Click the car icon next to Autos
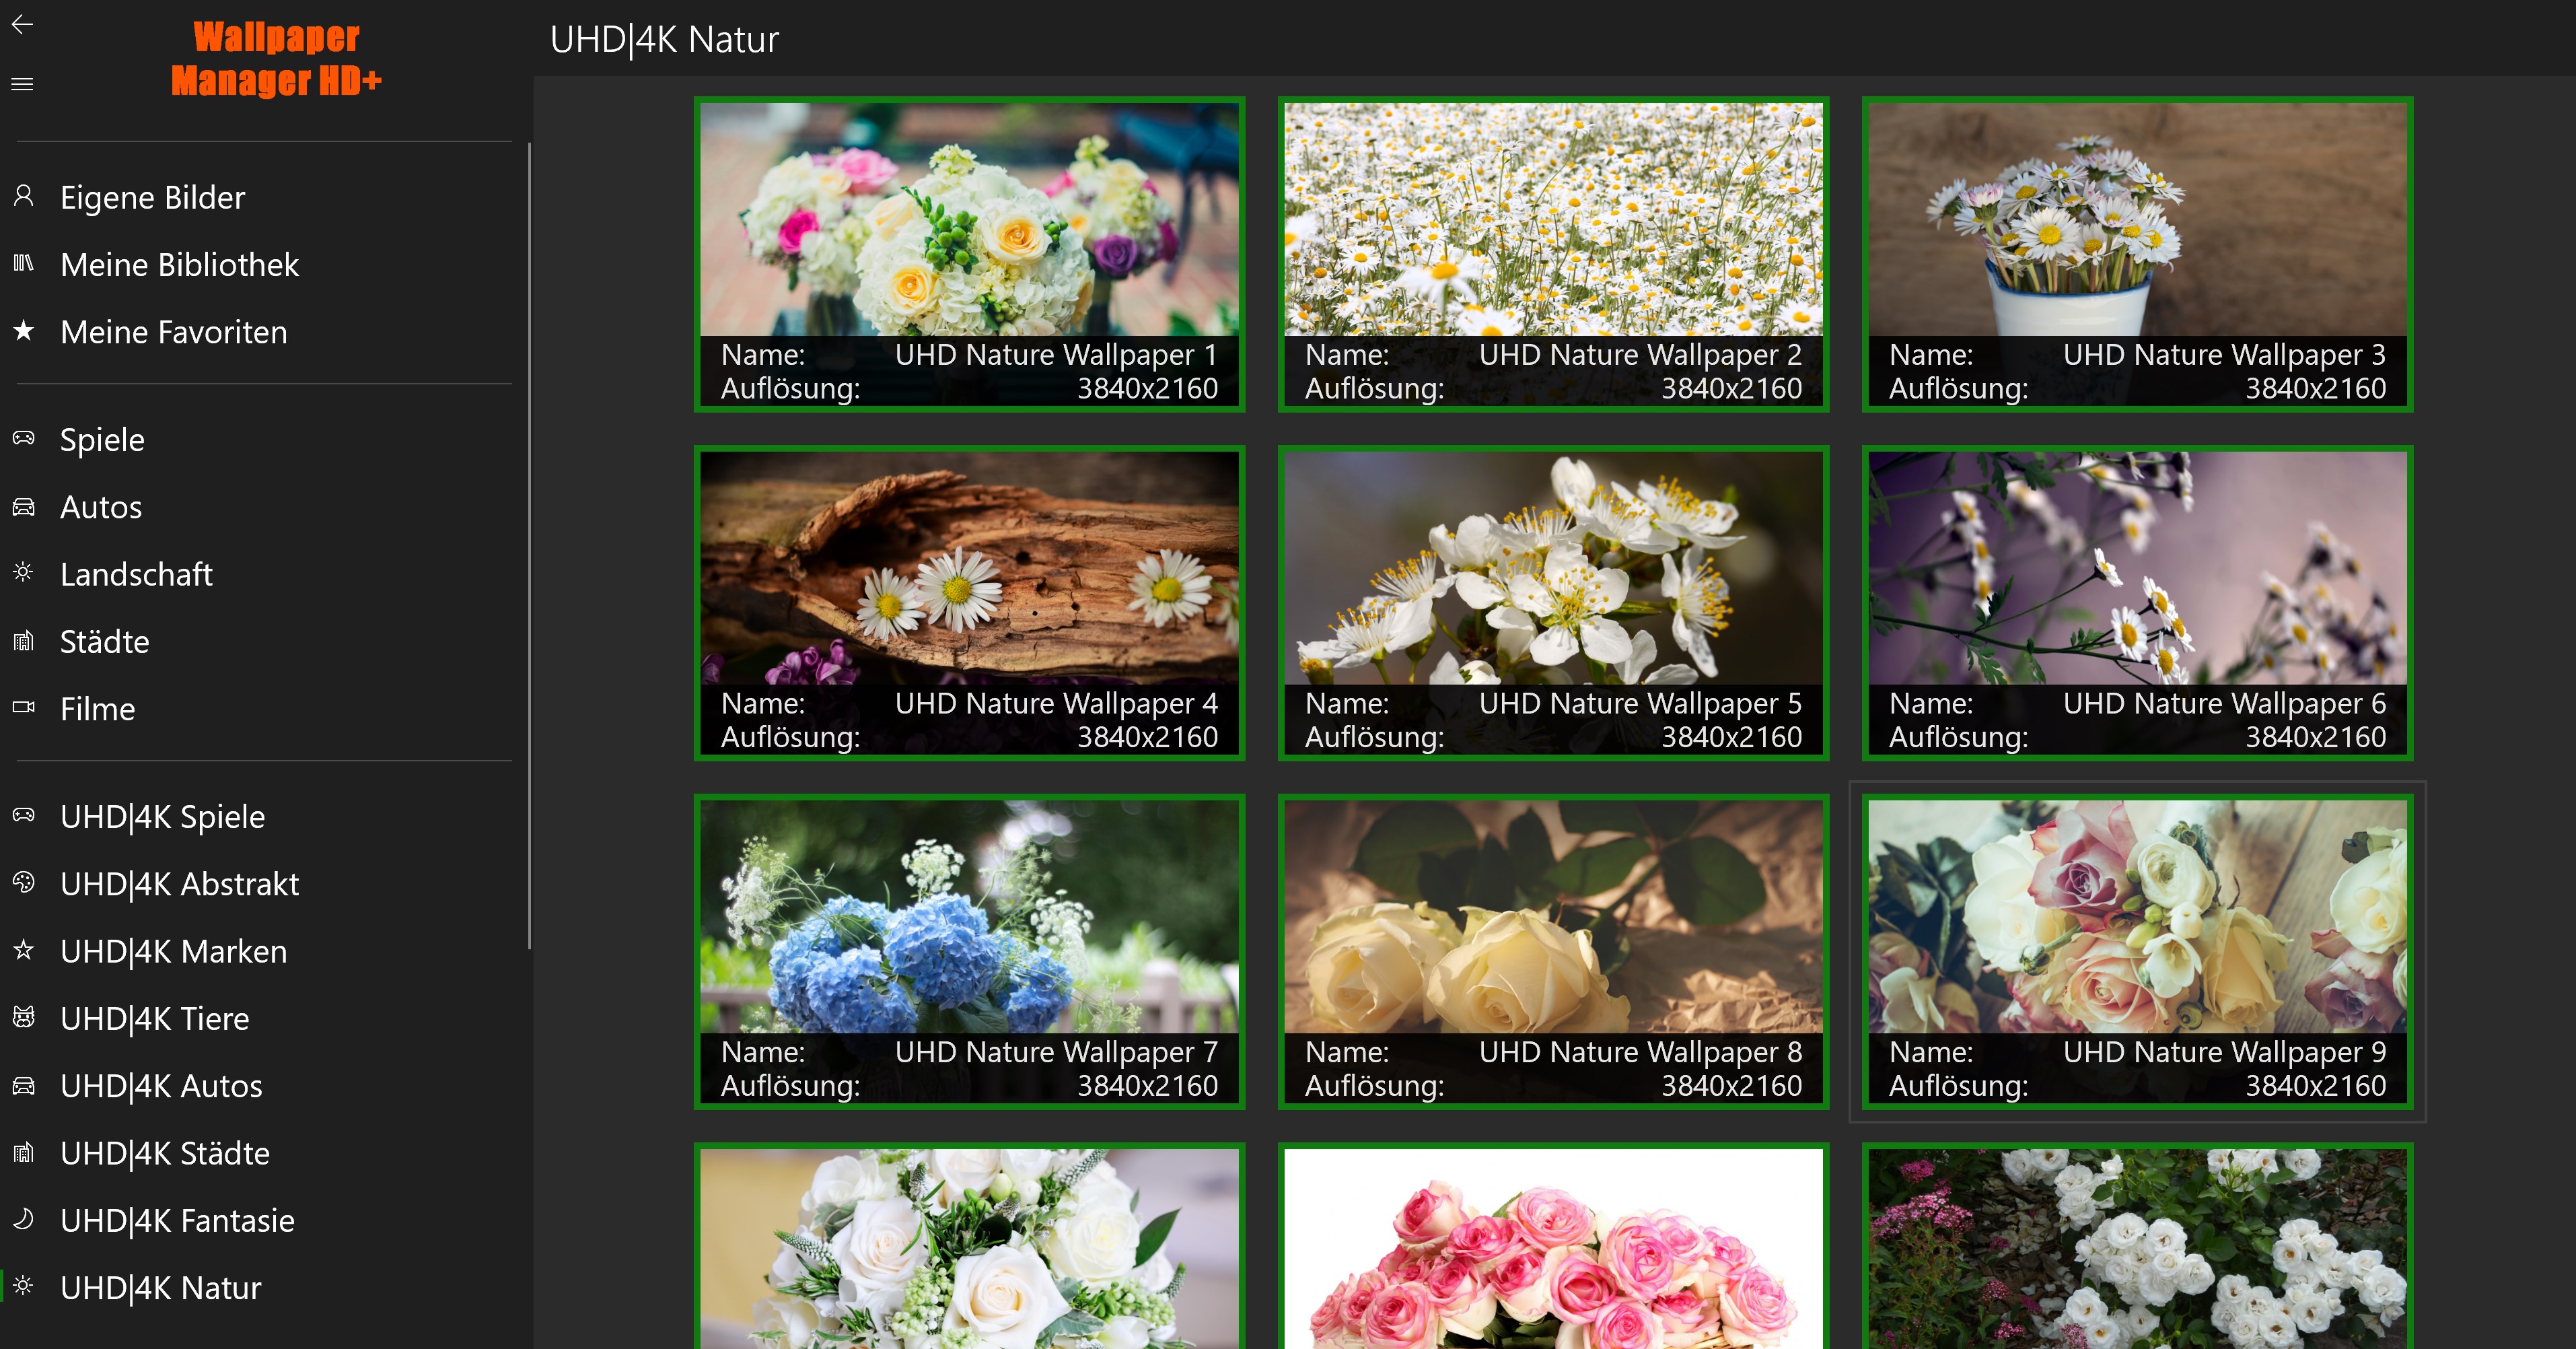The image size is (2576, 1349). click(x=24, y=506)
